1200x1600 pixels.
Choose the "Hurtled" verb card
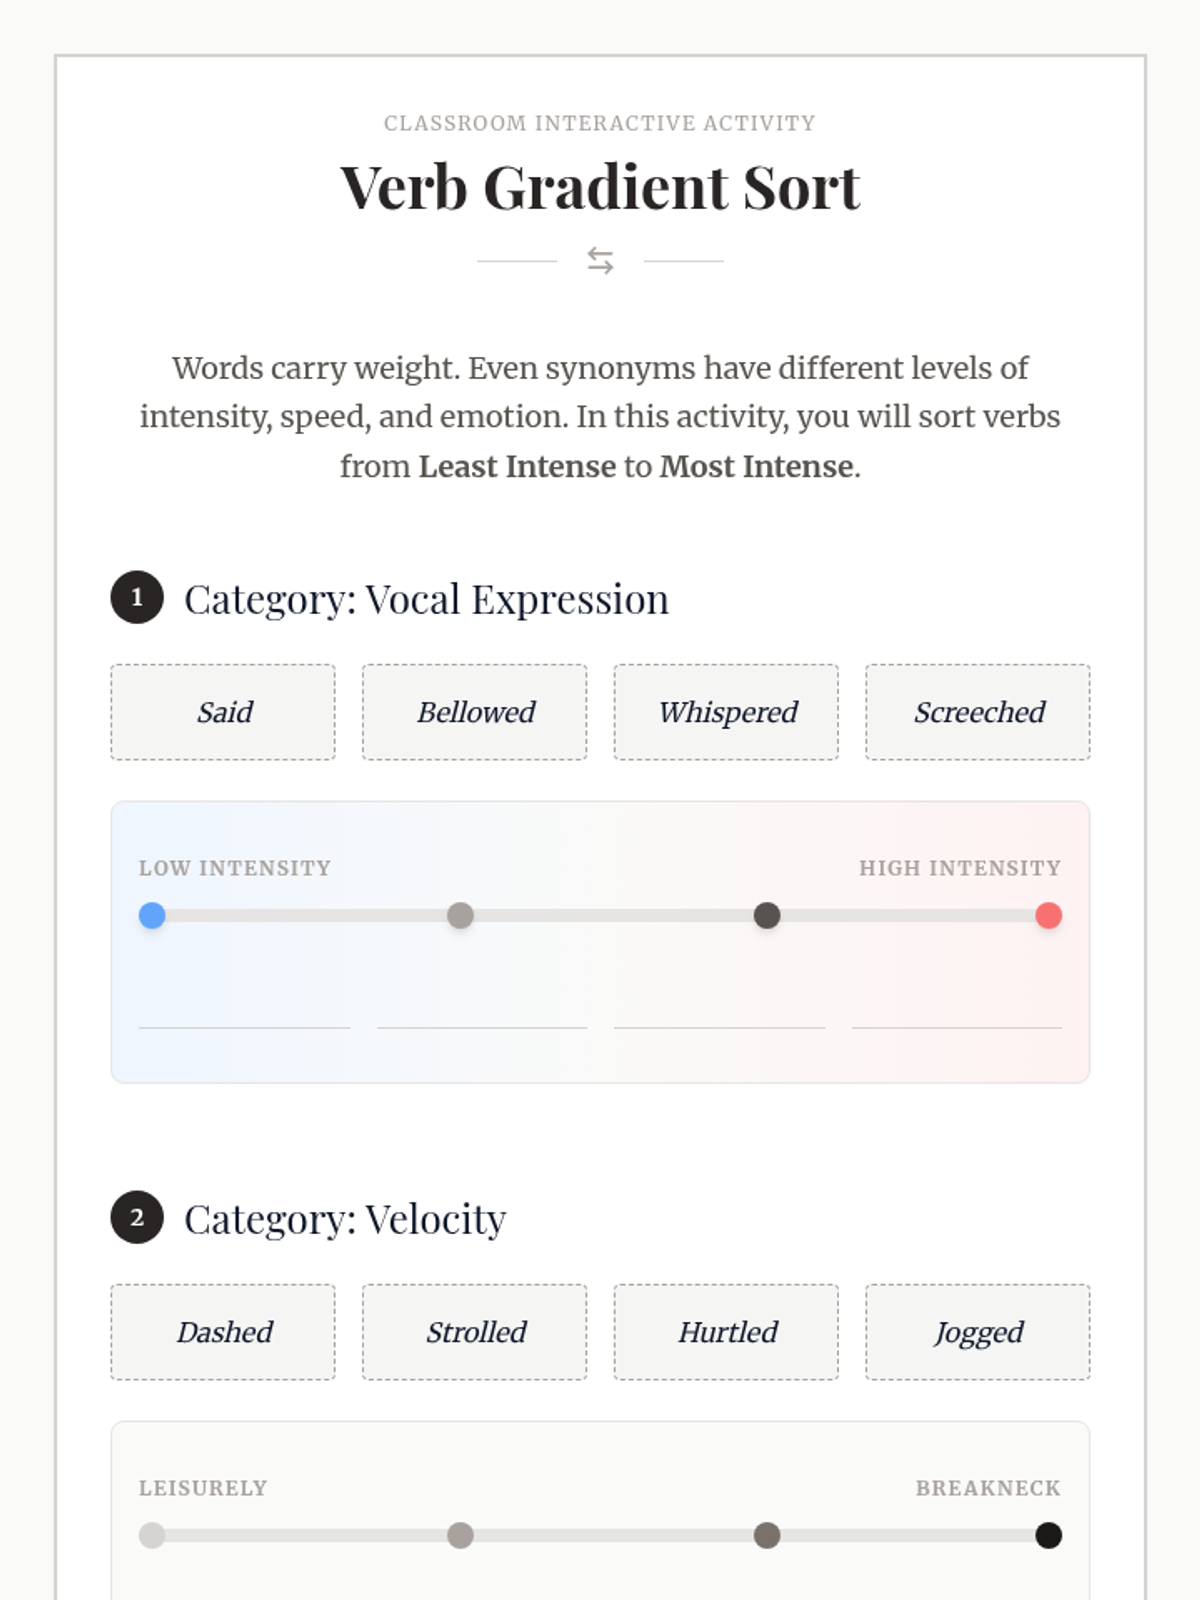727,1332
